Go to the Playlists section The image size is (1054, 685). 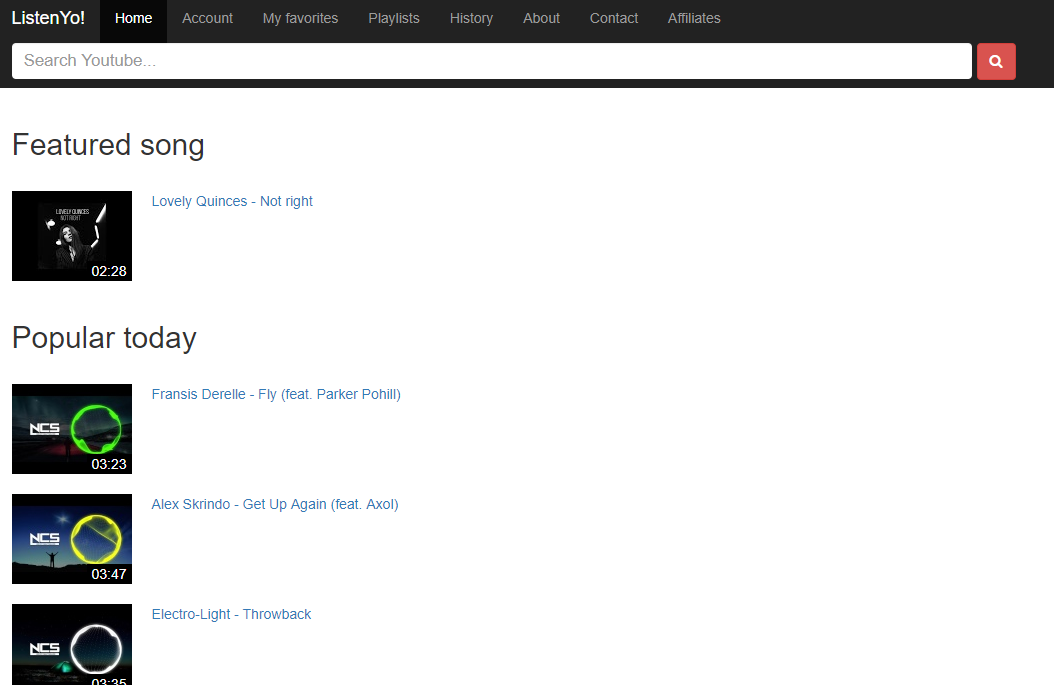[x=393, y=18]
